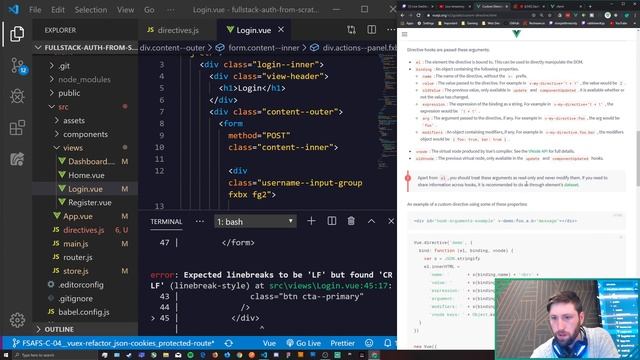Collapse the src folder
The image size is (640, 360).
click(63, 107)
